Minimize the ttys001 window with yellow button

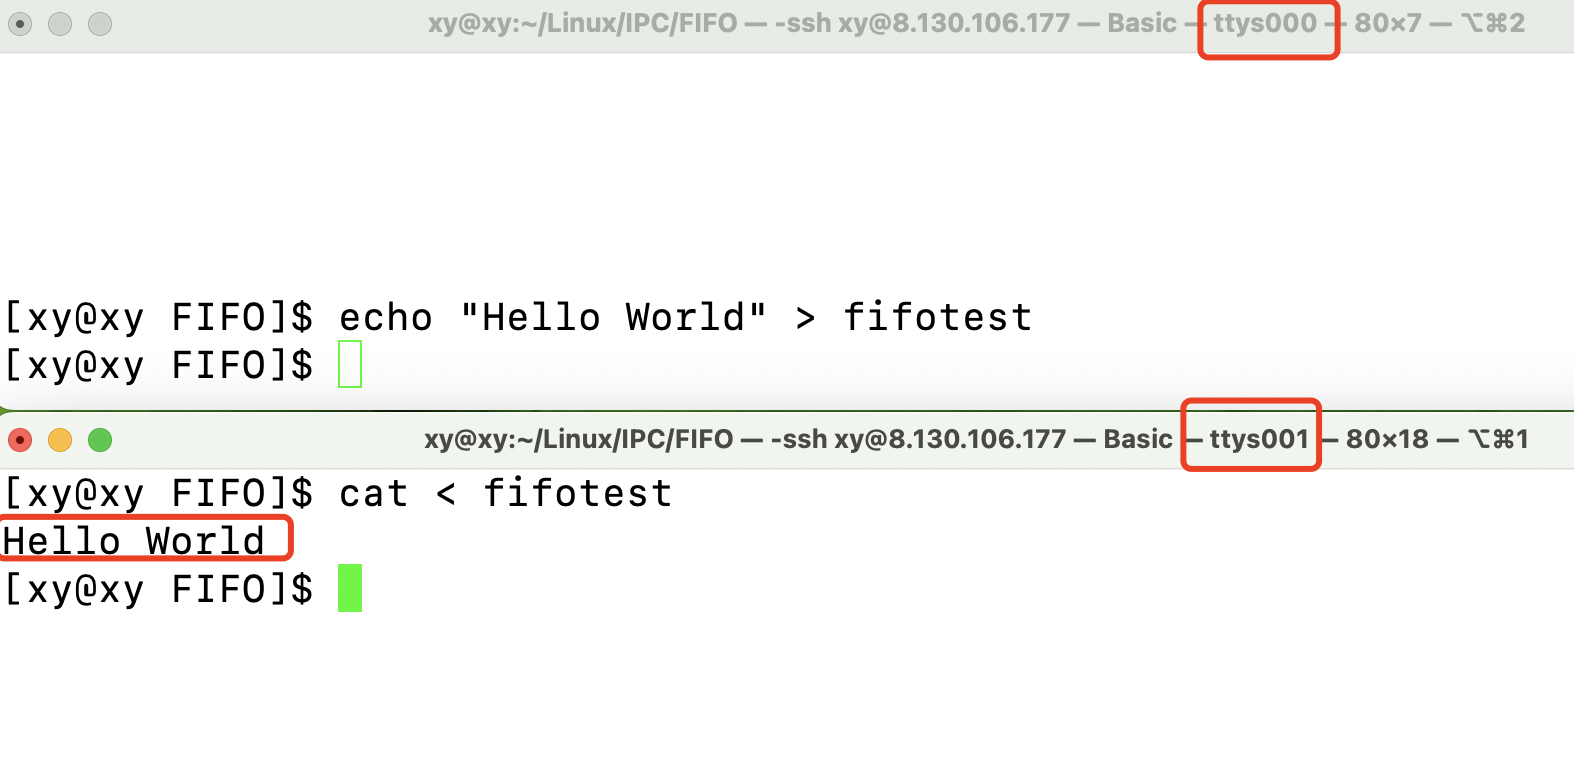60,440
